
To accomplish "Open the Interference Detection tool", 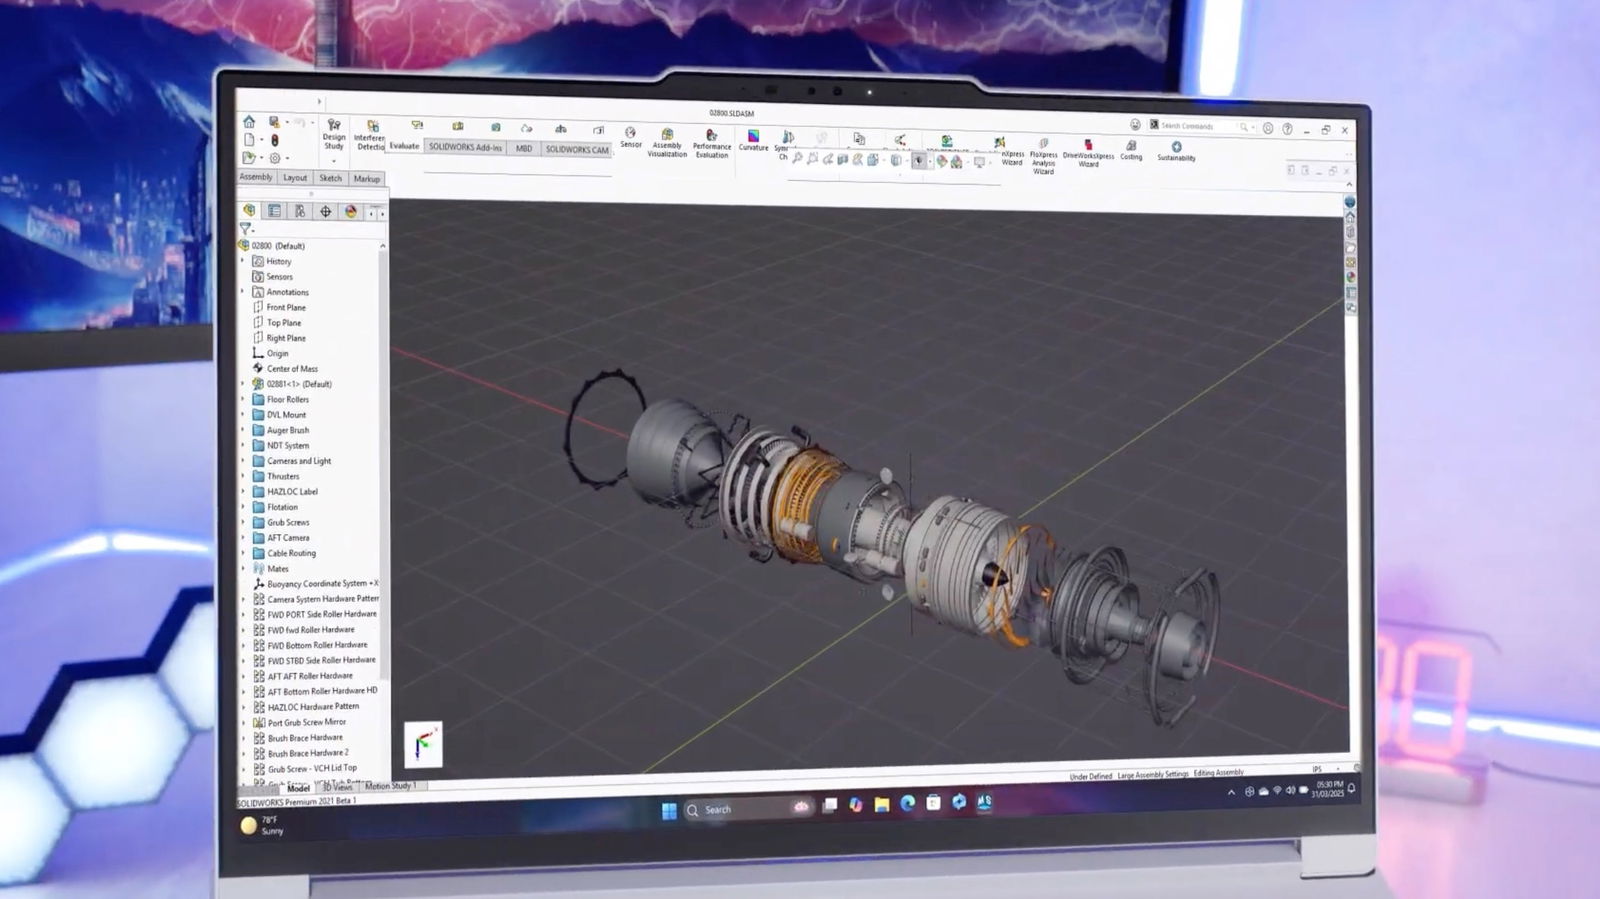I will coord(371,136).
